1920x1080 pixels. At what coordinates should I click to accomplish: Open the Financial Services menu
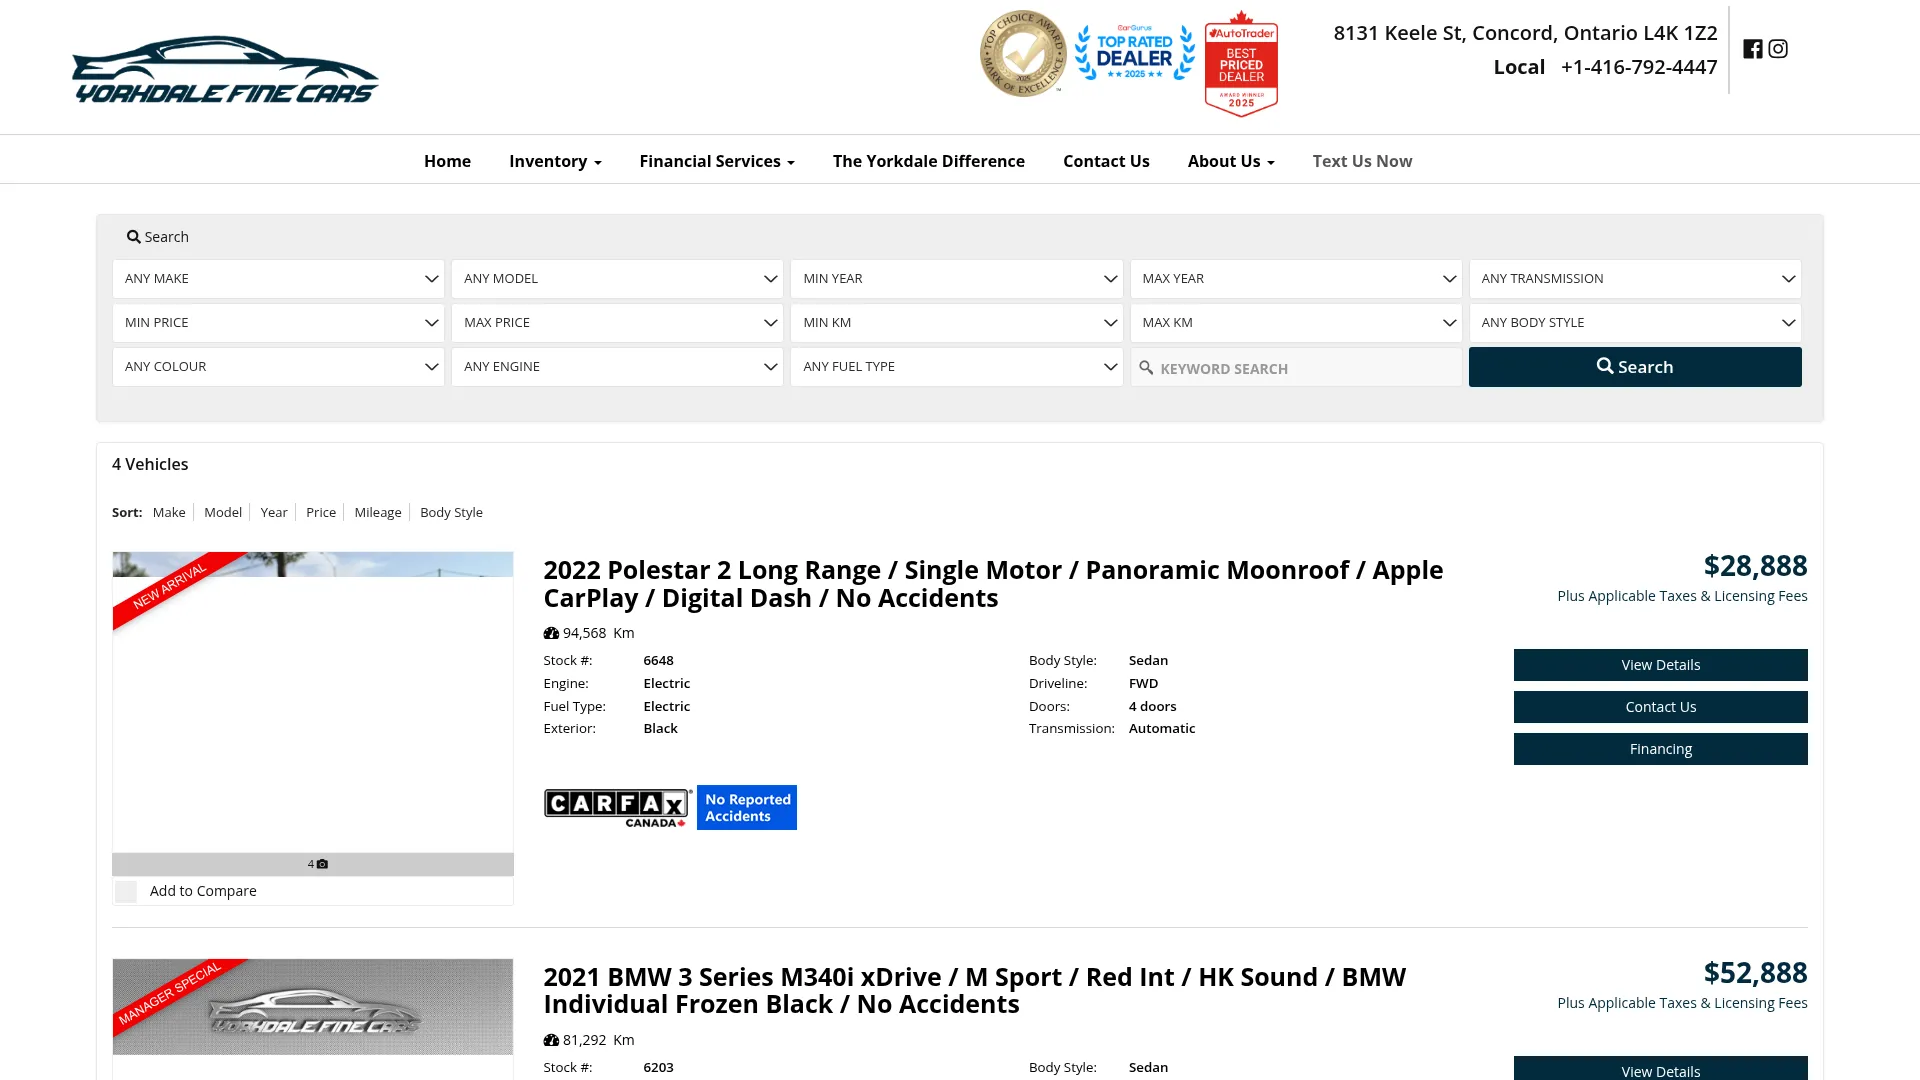click(717, 161)
